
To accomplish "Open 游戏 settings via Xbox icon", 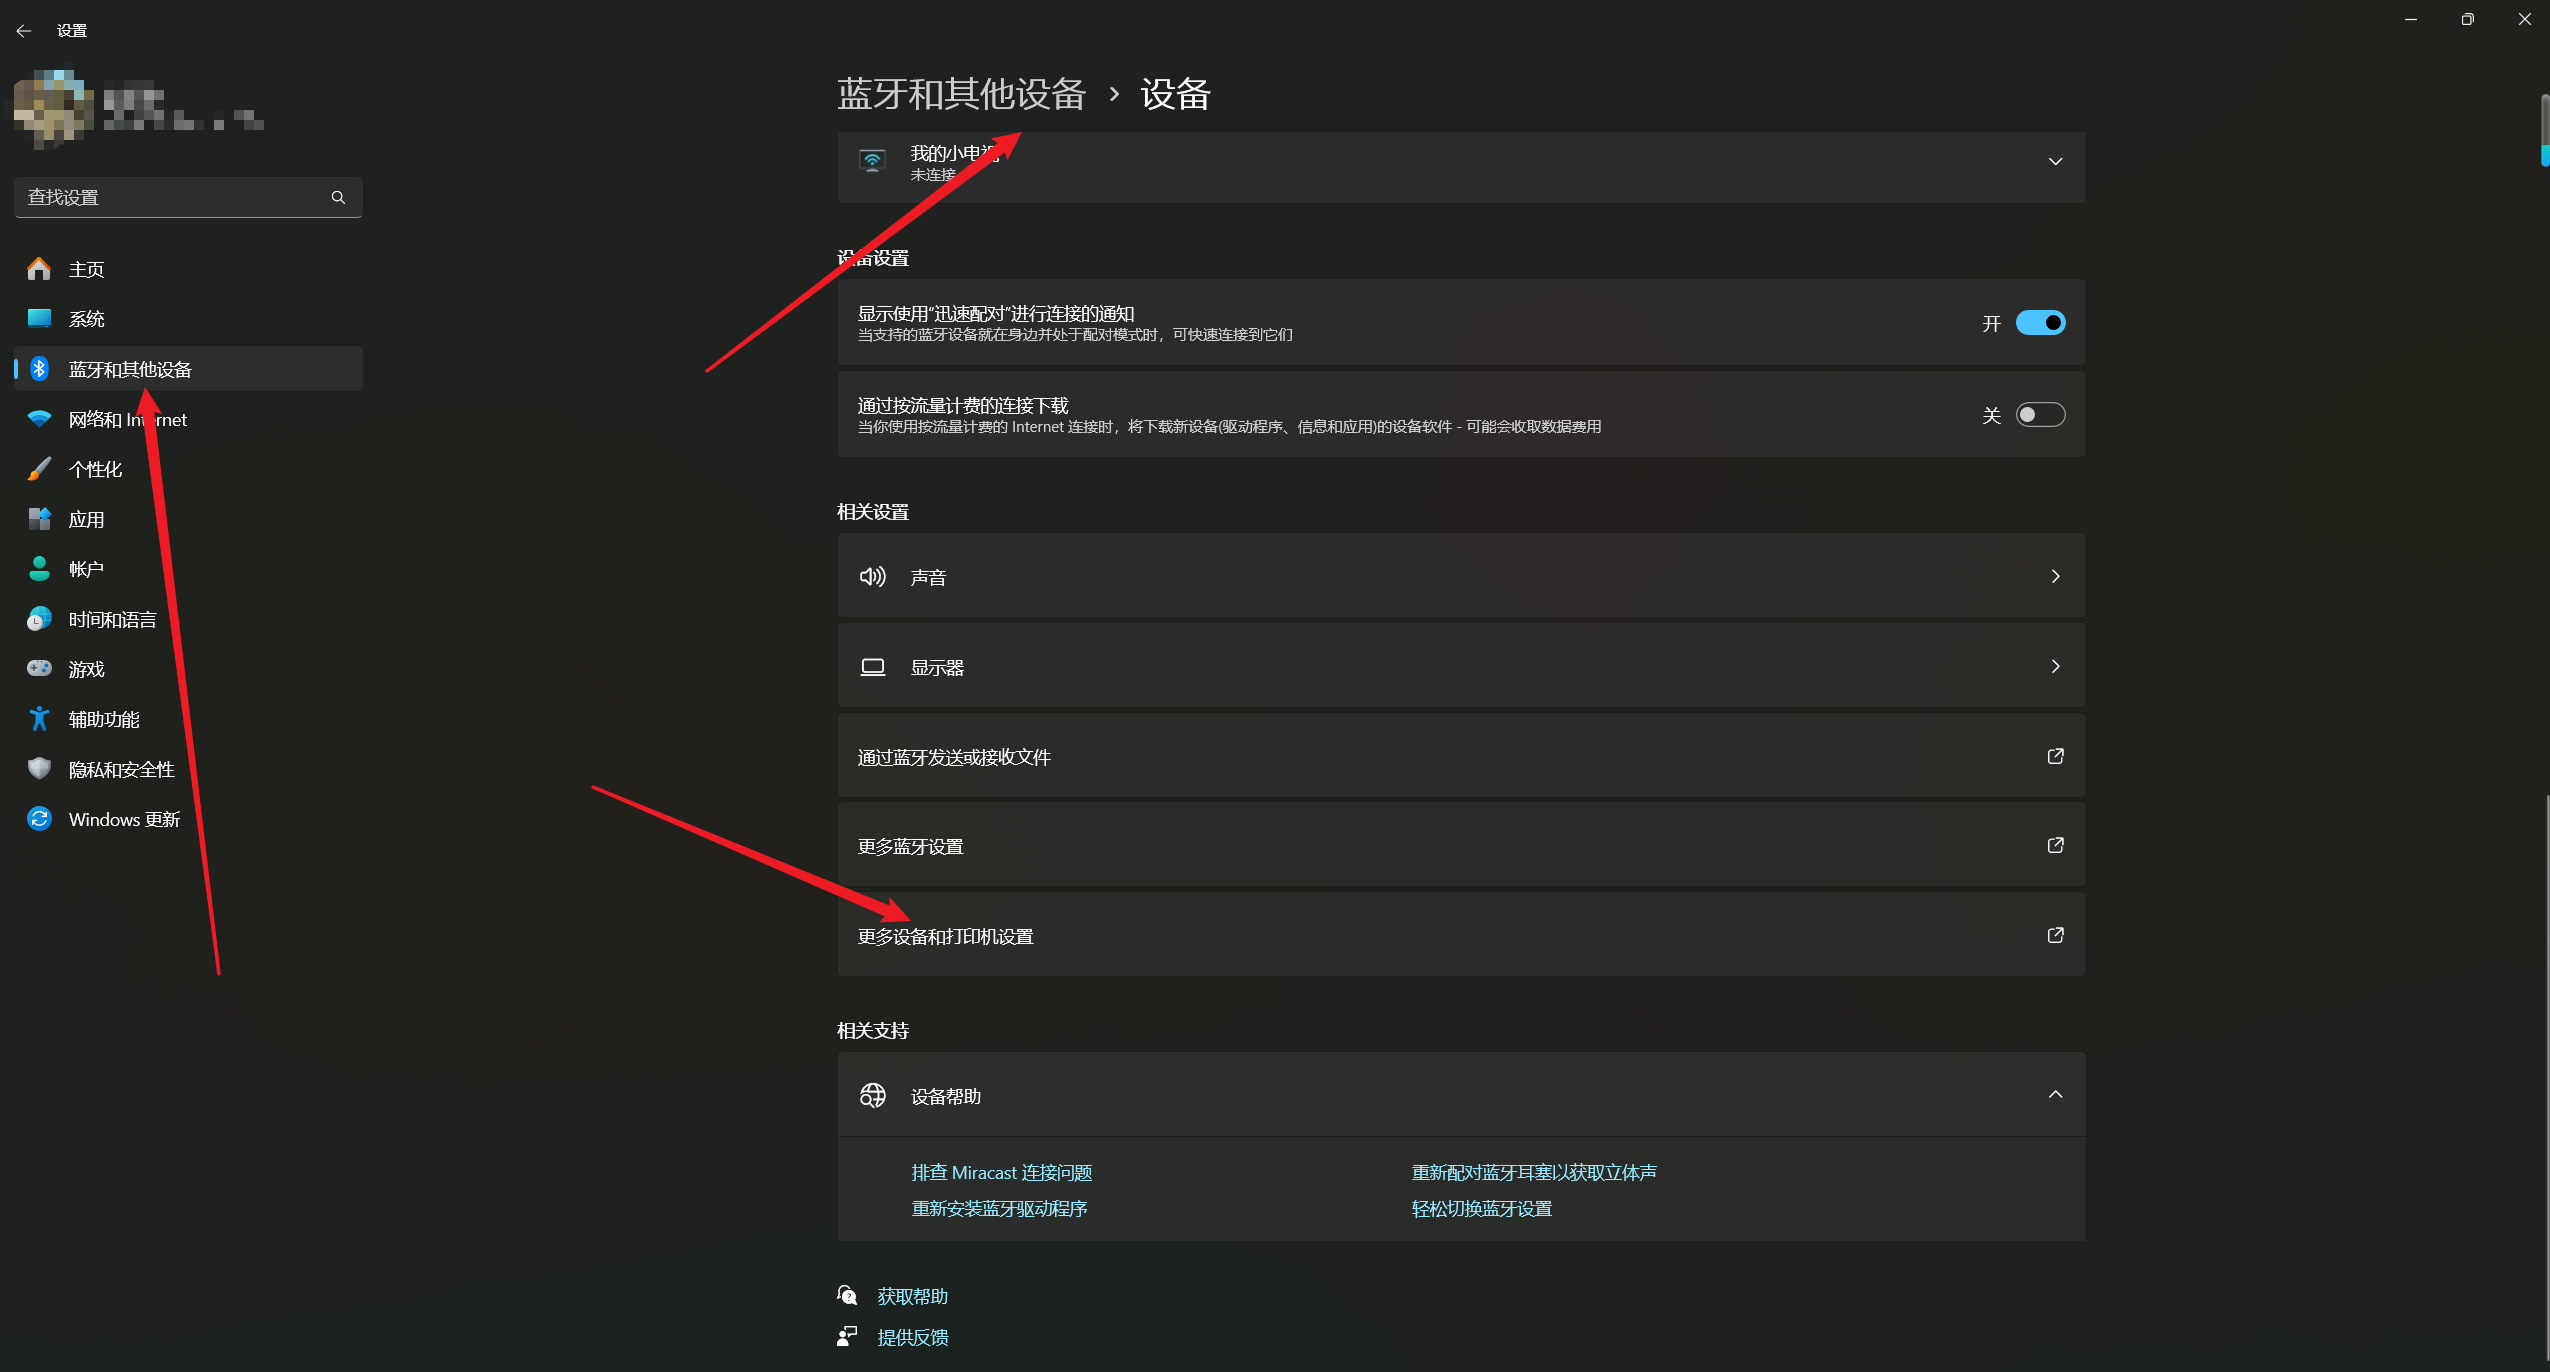I will [x=39, y=668].
